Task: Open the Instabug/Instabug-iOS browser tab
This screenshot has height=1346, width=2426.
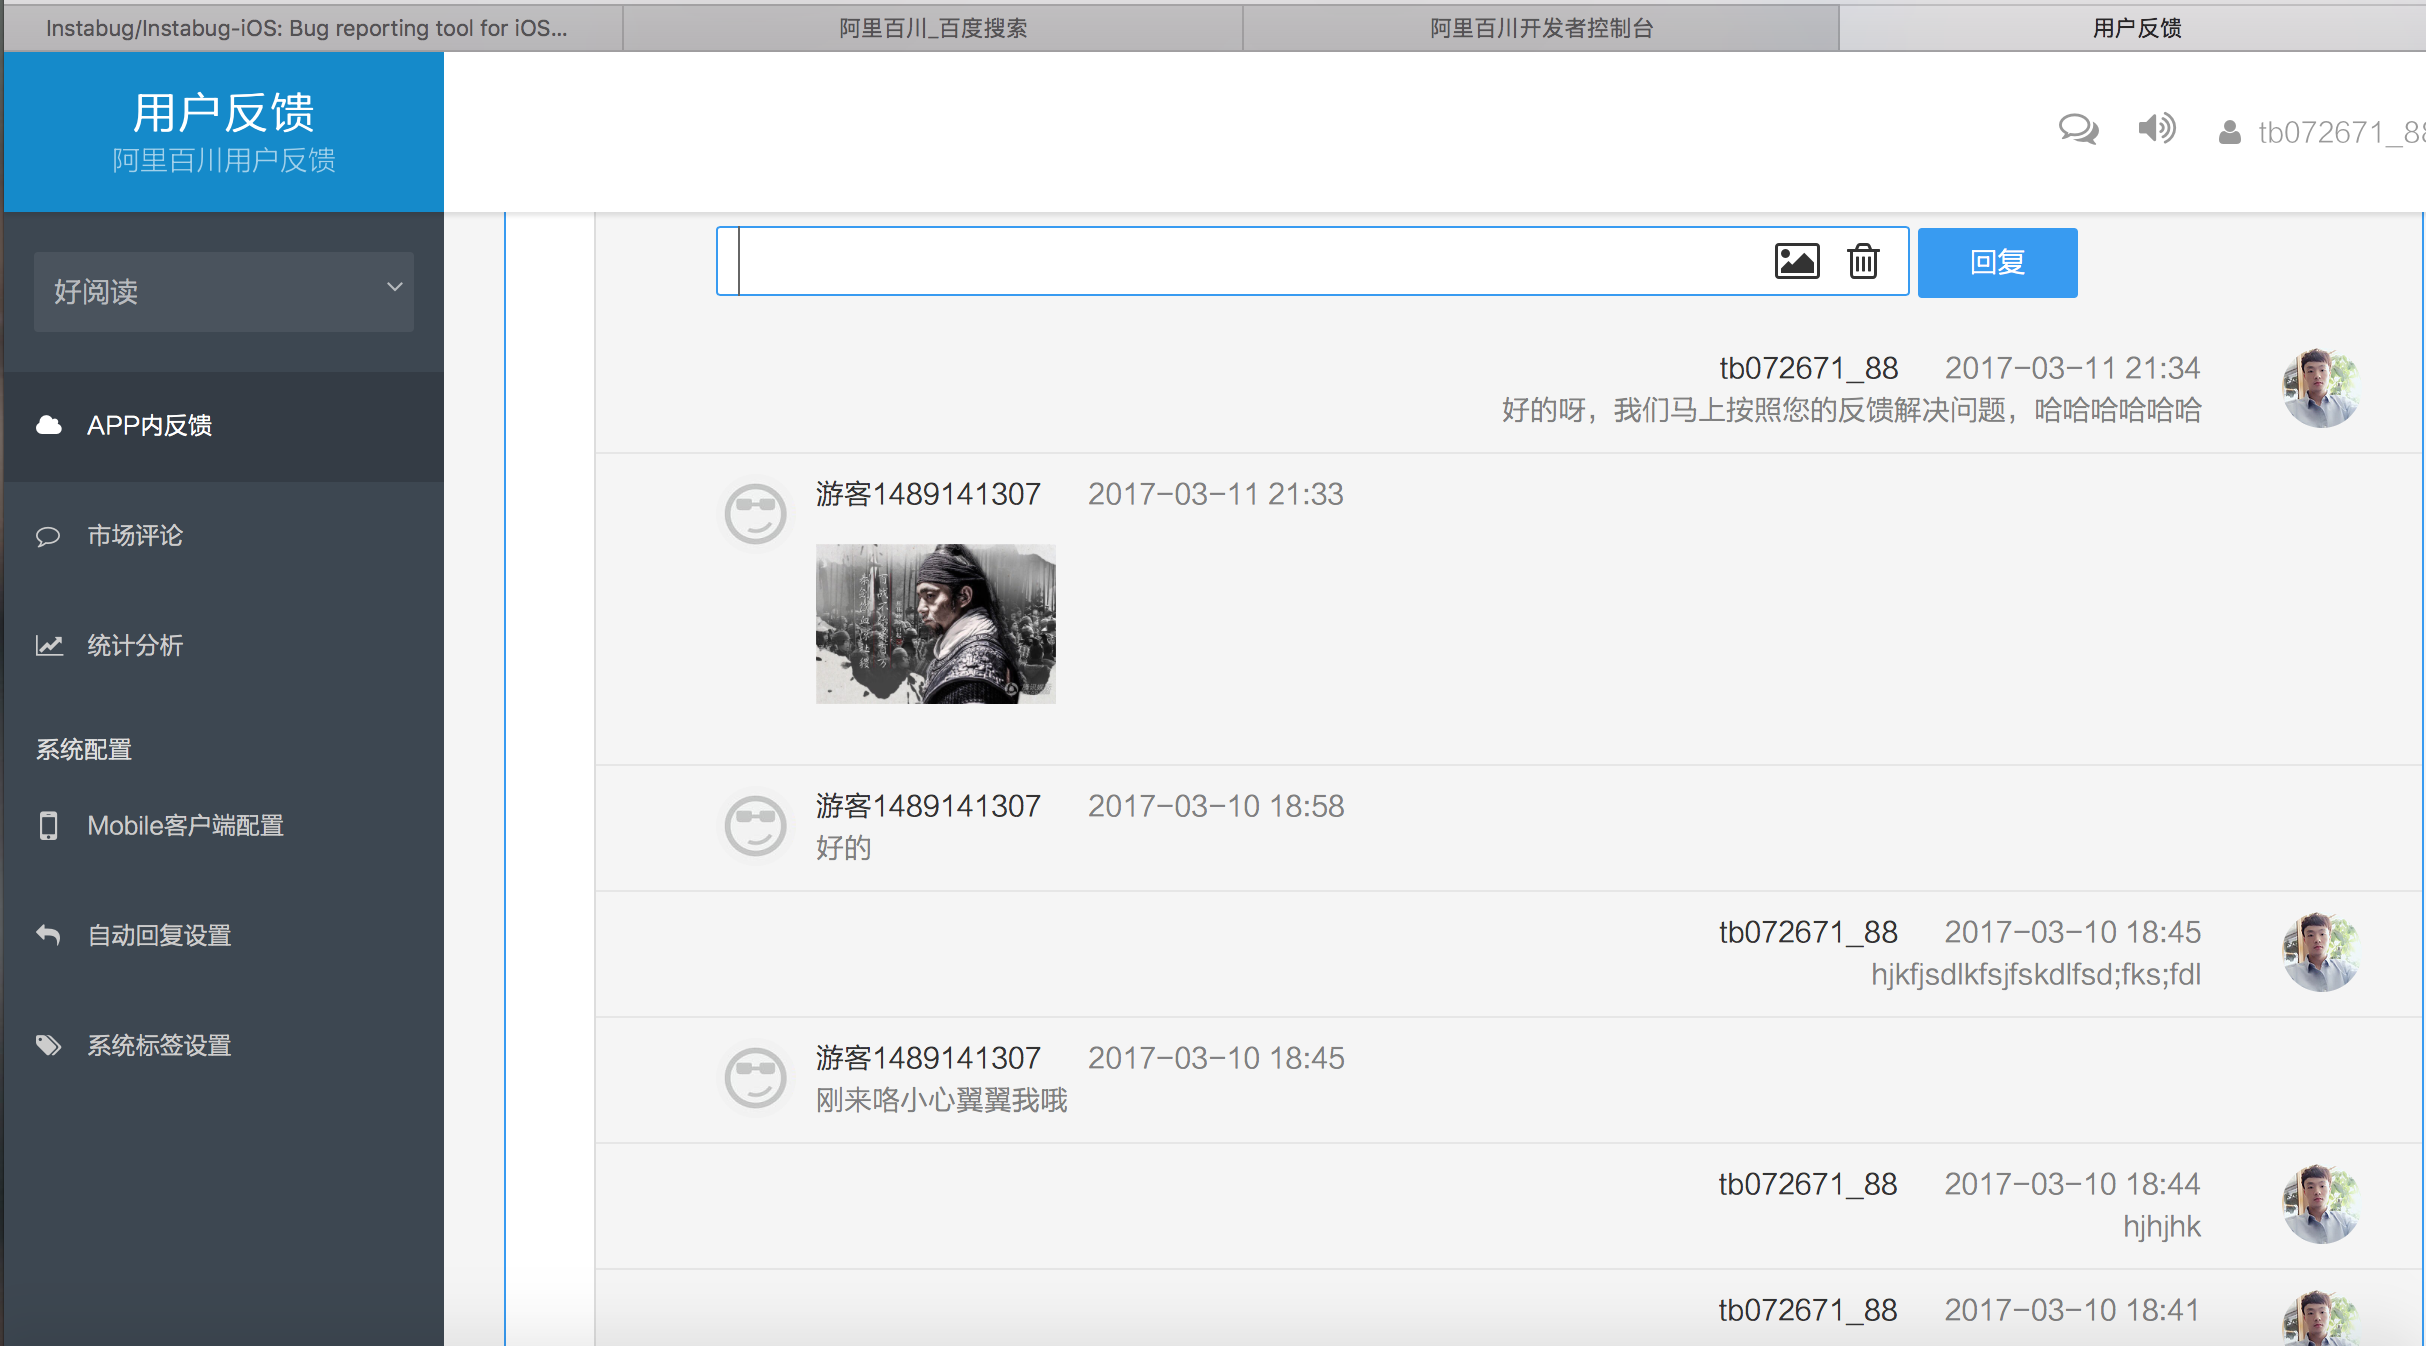Action: (306, 28)
